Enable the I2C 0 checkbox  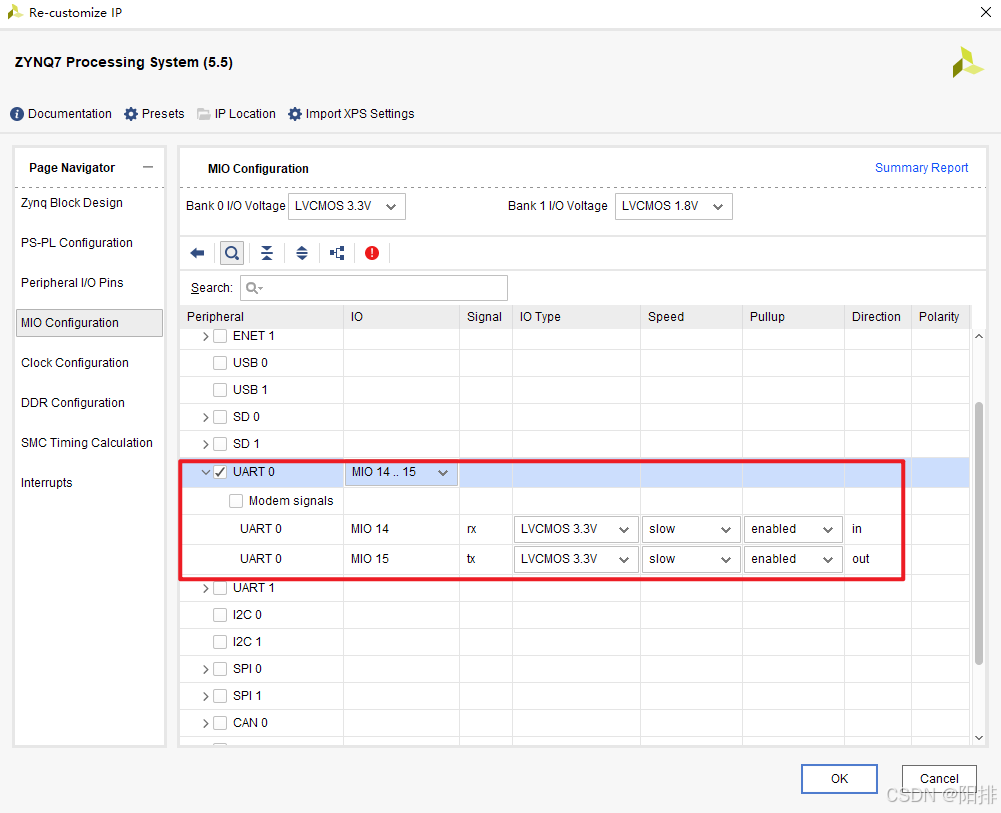[220, 615]
